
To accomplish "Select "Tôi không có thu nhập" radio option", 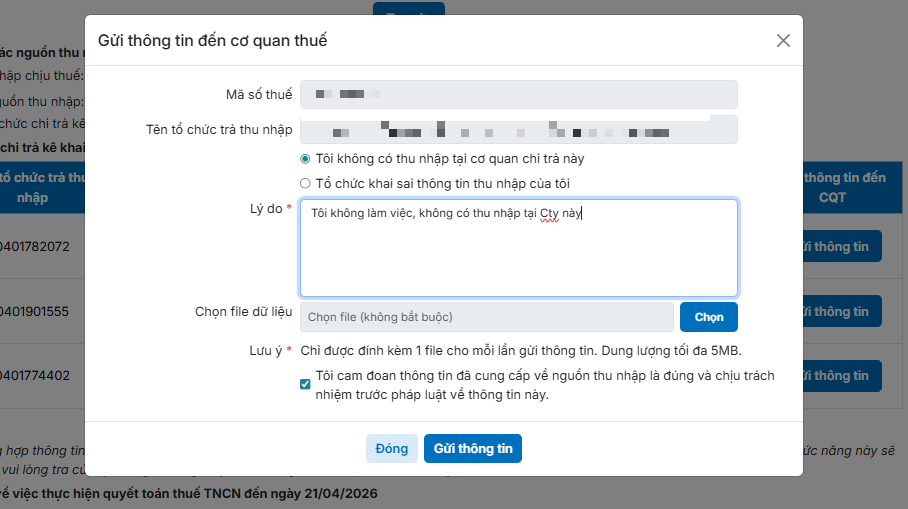I will [306, 159].
